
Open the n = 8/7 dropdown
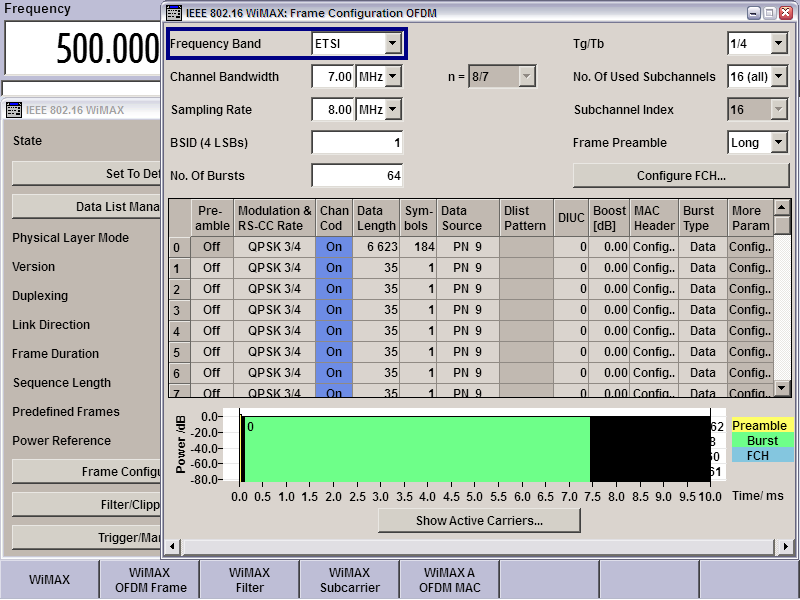tap(526, 77)
